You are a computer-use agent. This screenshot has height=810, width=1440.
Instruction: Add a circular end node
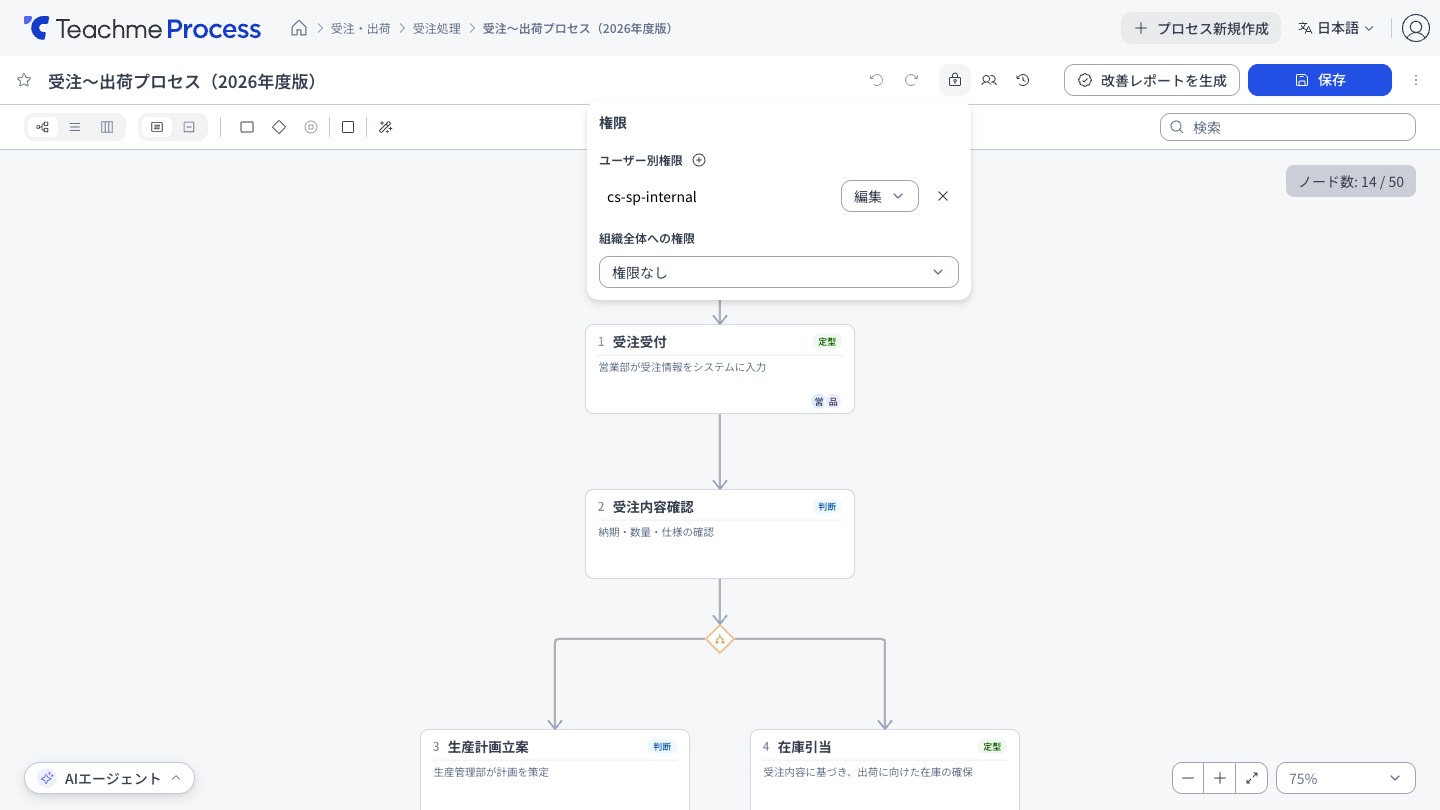(x=311, y=127)
